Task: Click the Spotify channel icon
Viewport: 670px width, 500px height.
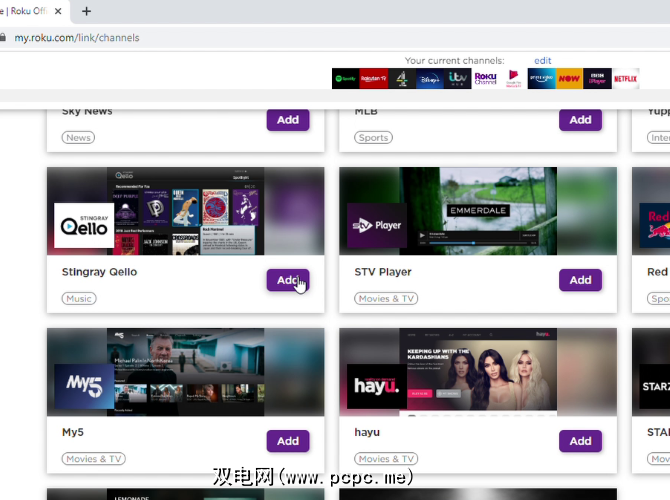Action: pyautogui.click(x=346, y=78)
